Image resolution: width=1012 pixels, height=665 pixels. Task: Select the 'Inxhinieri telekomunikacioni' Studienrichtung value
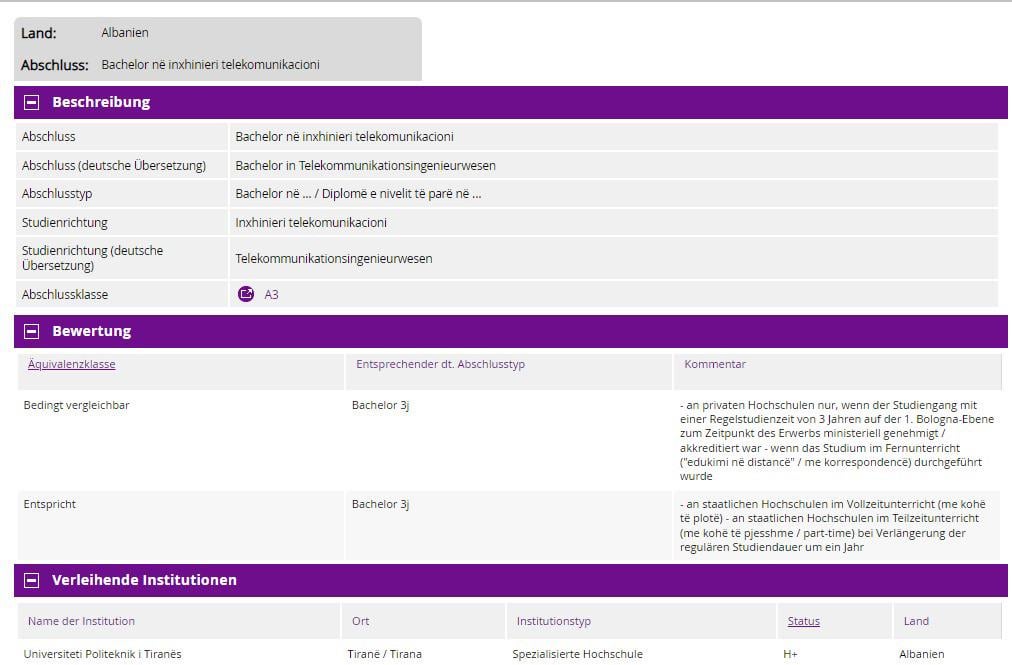click(x=311, y=222)
